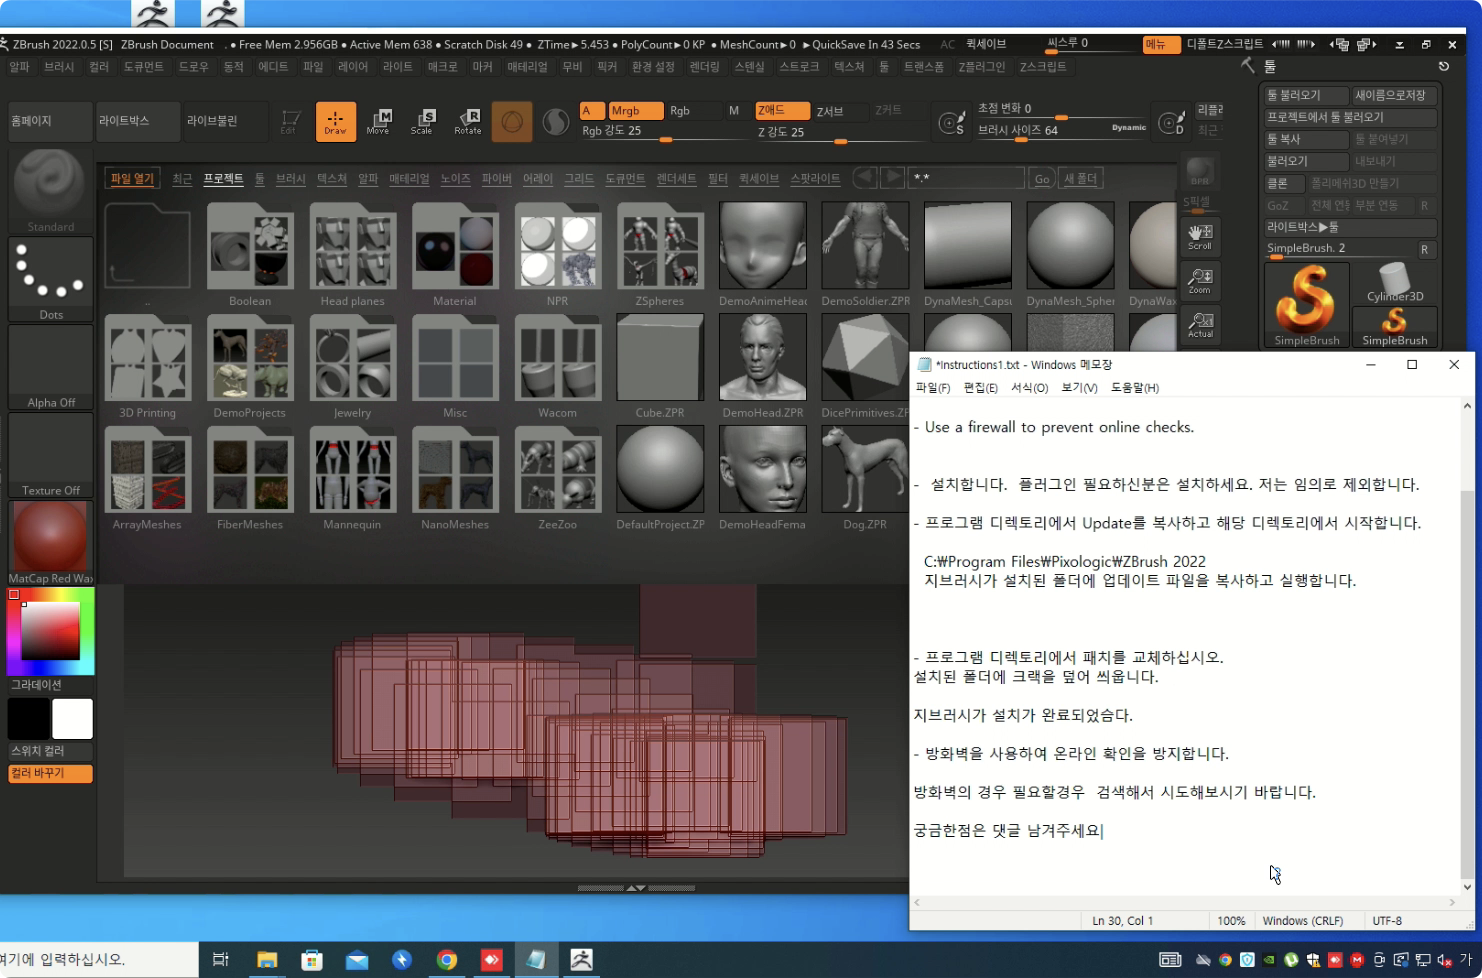Open Notepad Edit menu
The height and width of the screenshot is (978, 1482).
(980, 388)
